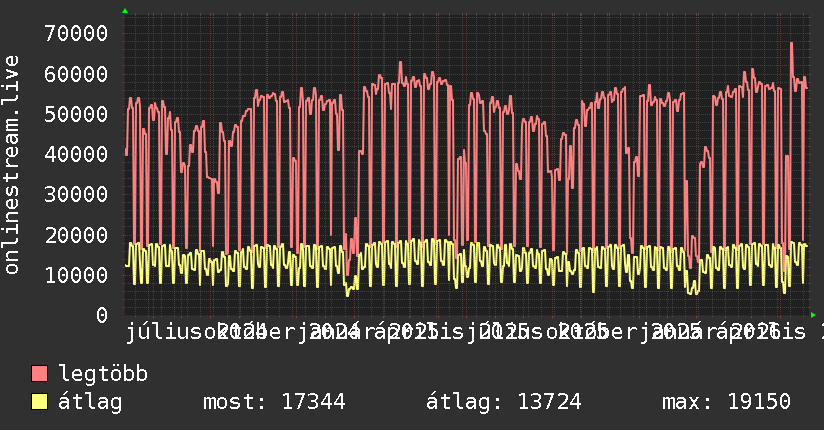Click the most: 17344 statistic
Image resolution: width=824 pixels, height=430 pixels.
274,402
